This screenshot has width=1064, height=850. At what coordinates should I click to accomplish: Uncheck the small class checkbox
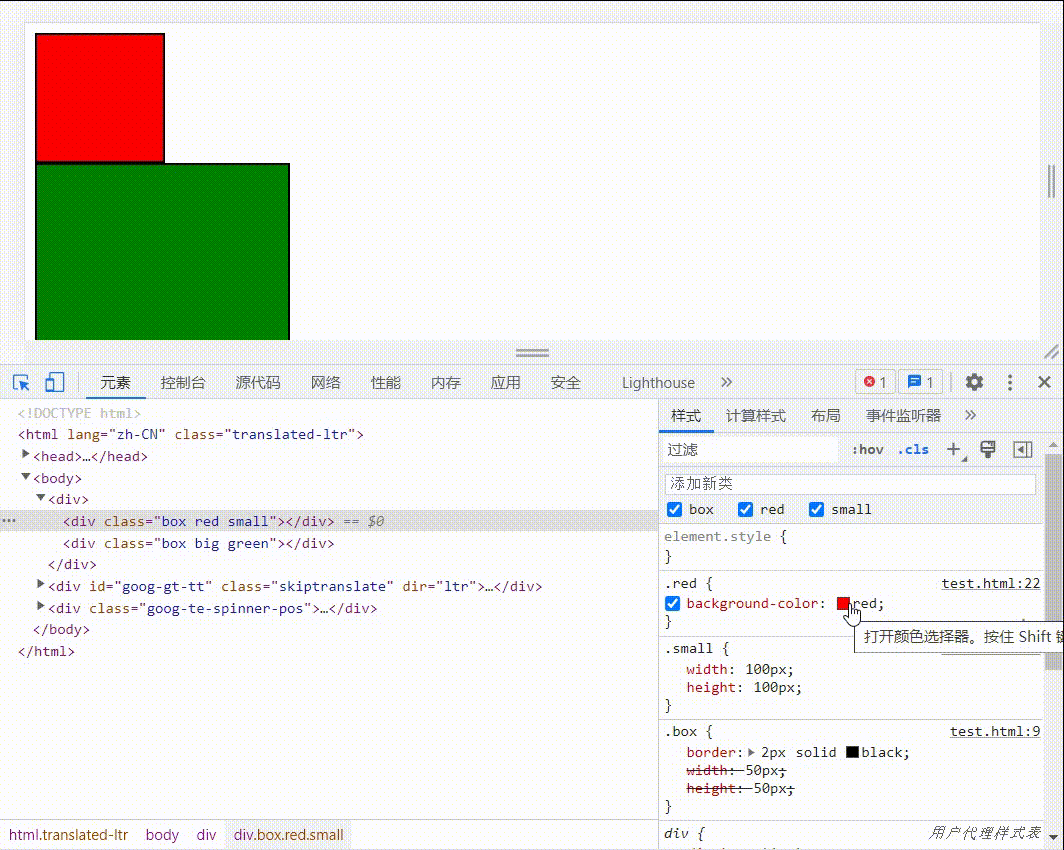[816, 509]
